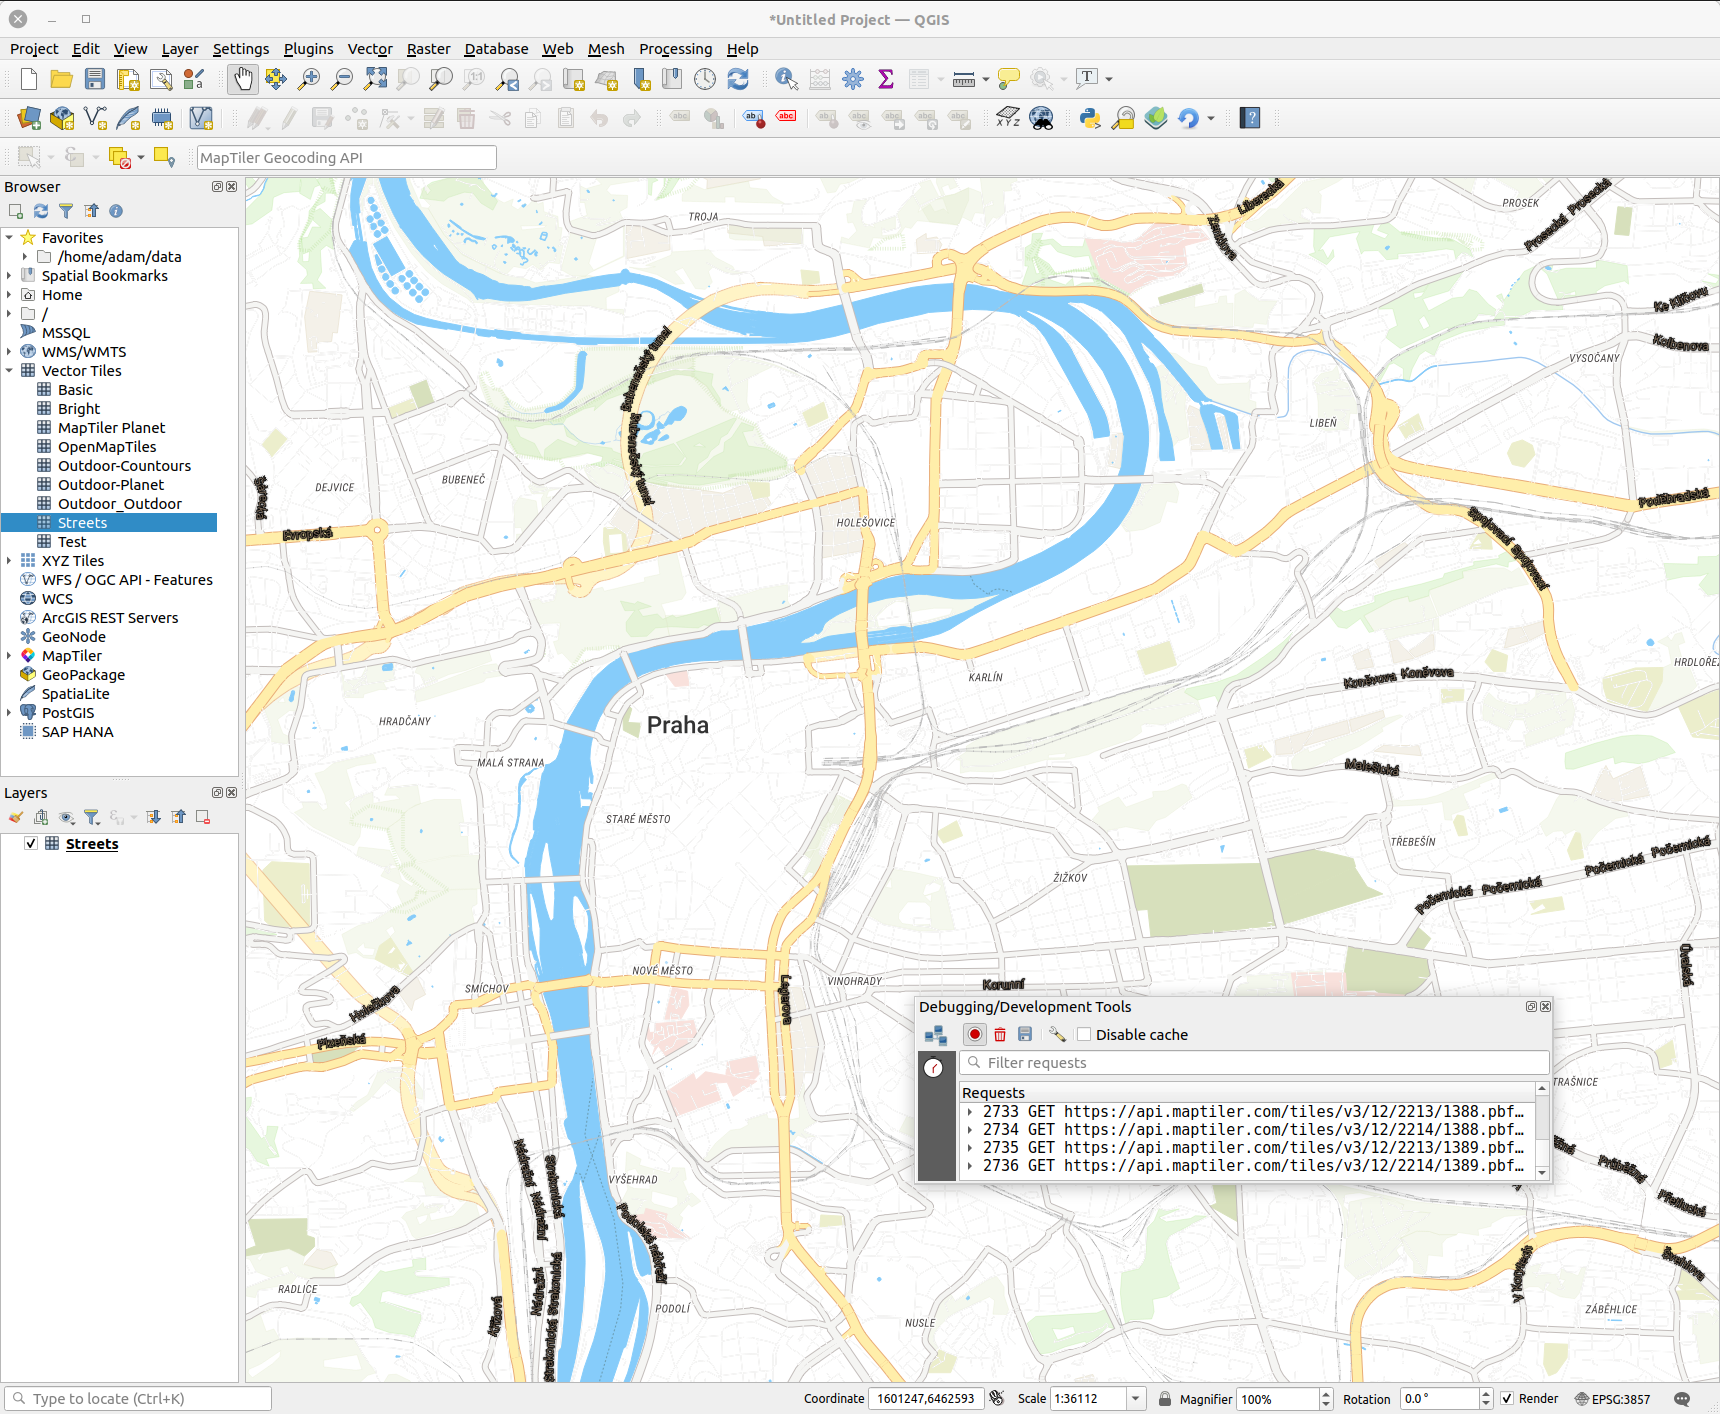The height and width of the screenshot is (1414, 1720).
Task: Stop recording requests in Debugging panel
Action: tap(974, 1034)
